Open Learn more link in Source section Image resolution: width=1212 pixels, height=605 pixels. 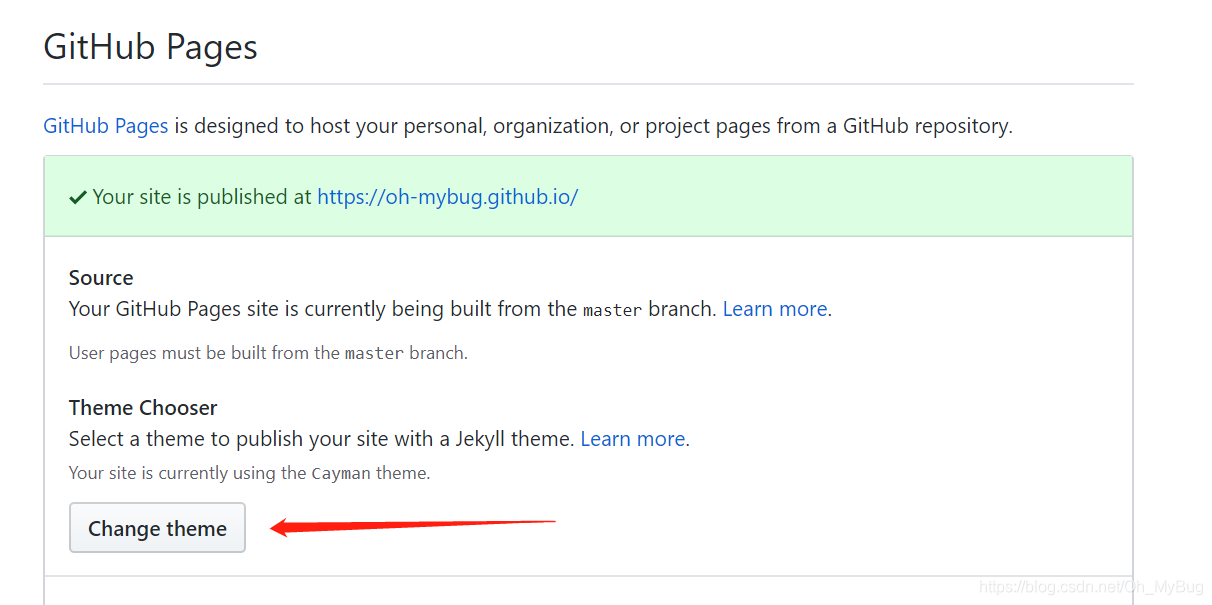tap(775, 309)
